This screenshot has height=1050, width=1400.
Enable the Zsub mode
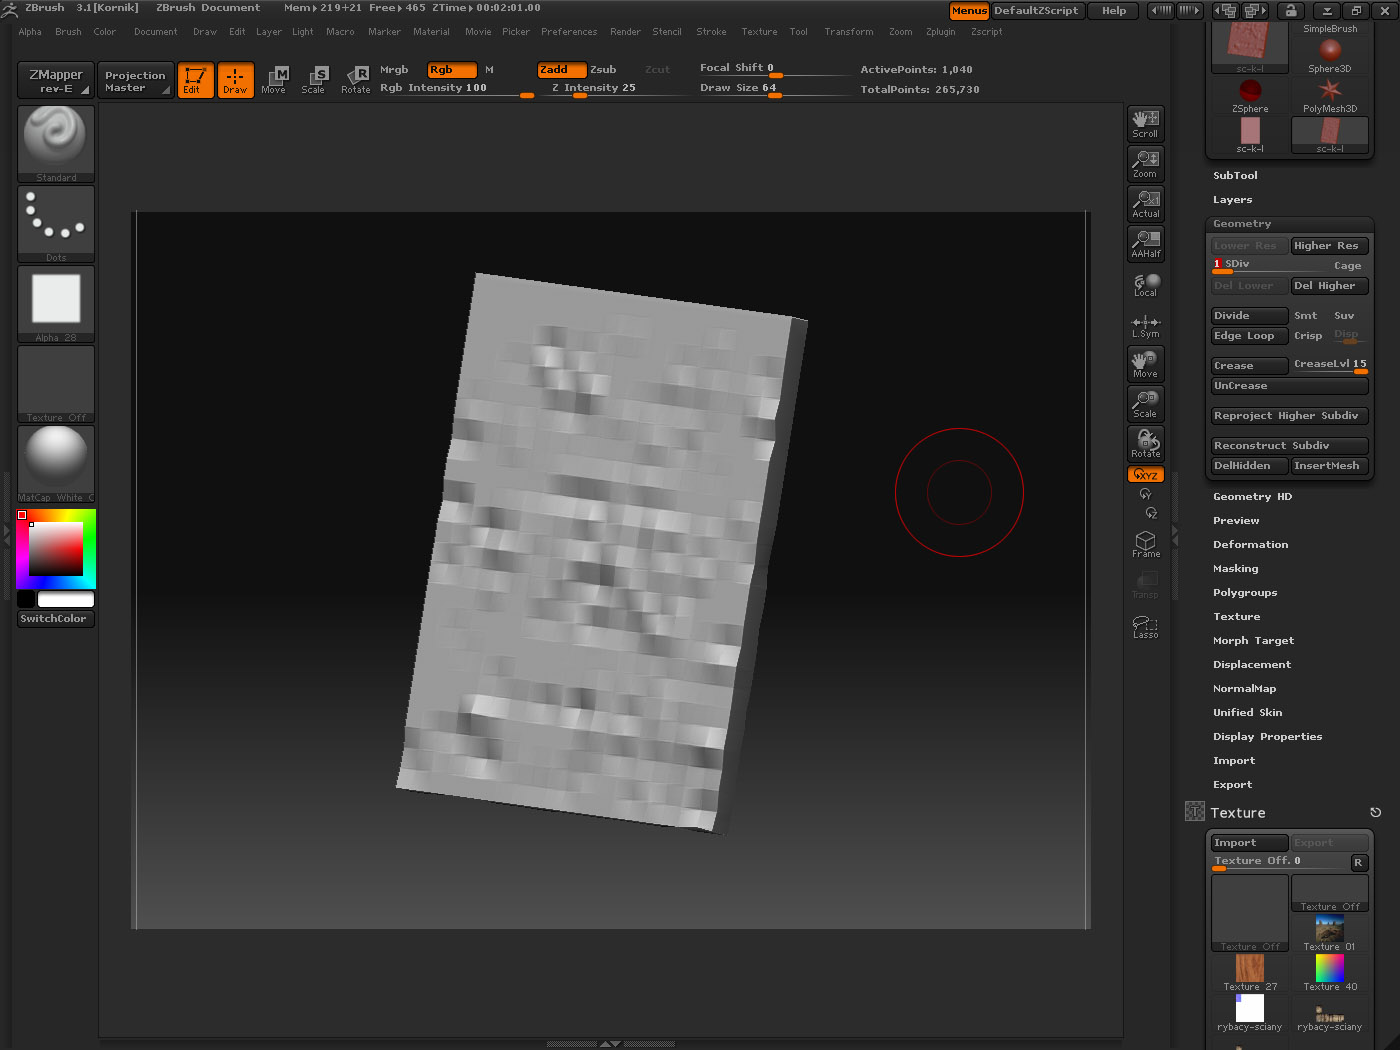[603, 70]
